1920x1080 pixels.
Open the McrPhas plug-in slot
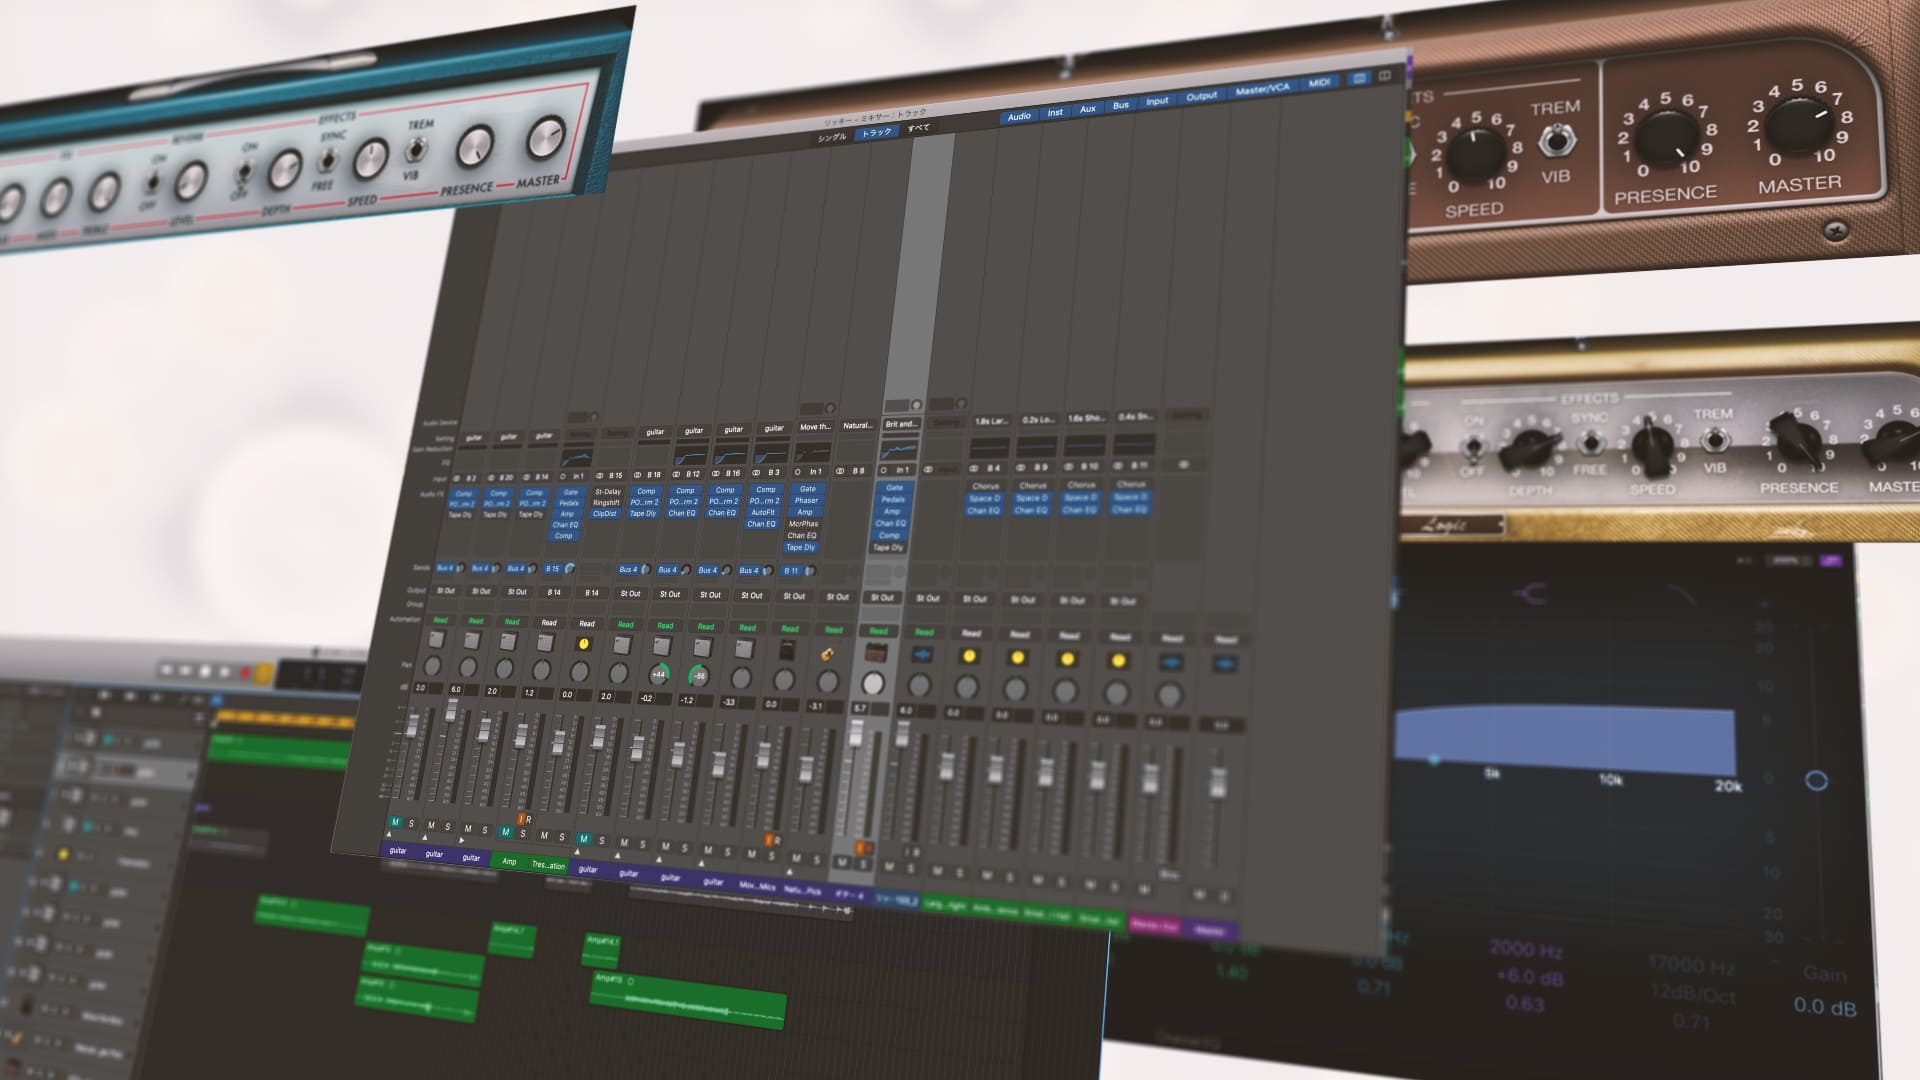point(803,524)
